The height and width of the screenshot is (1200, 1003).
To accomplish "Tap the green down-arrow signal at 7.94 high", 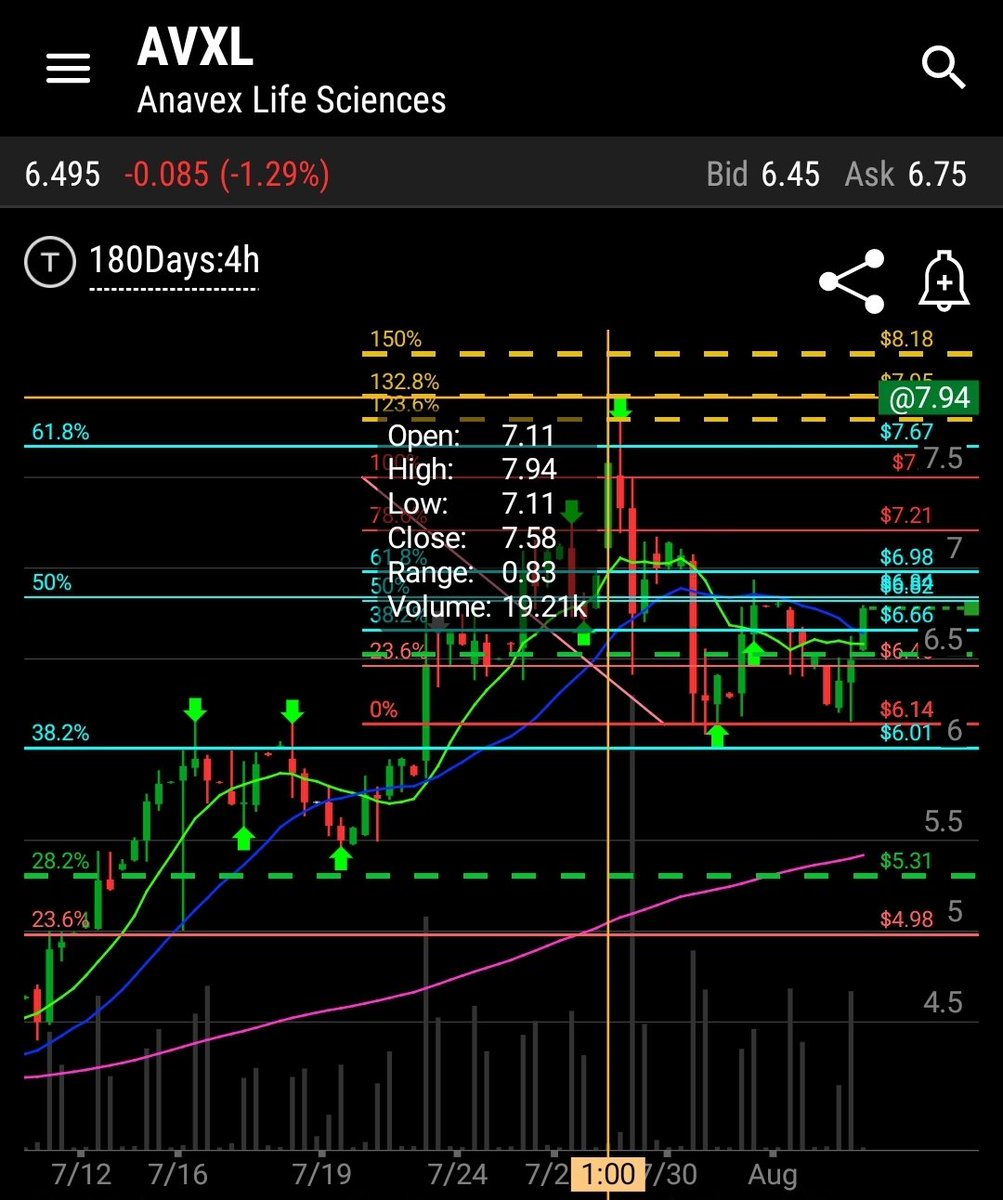I will click(620, 407).
